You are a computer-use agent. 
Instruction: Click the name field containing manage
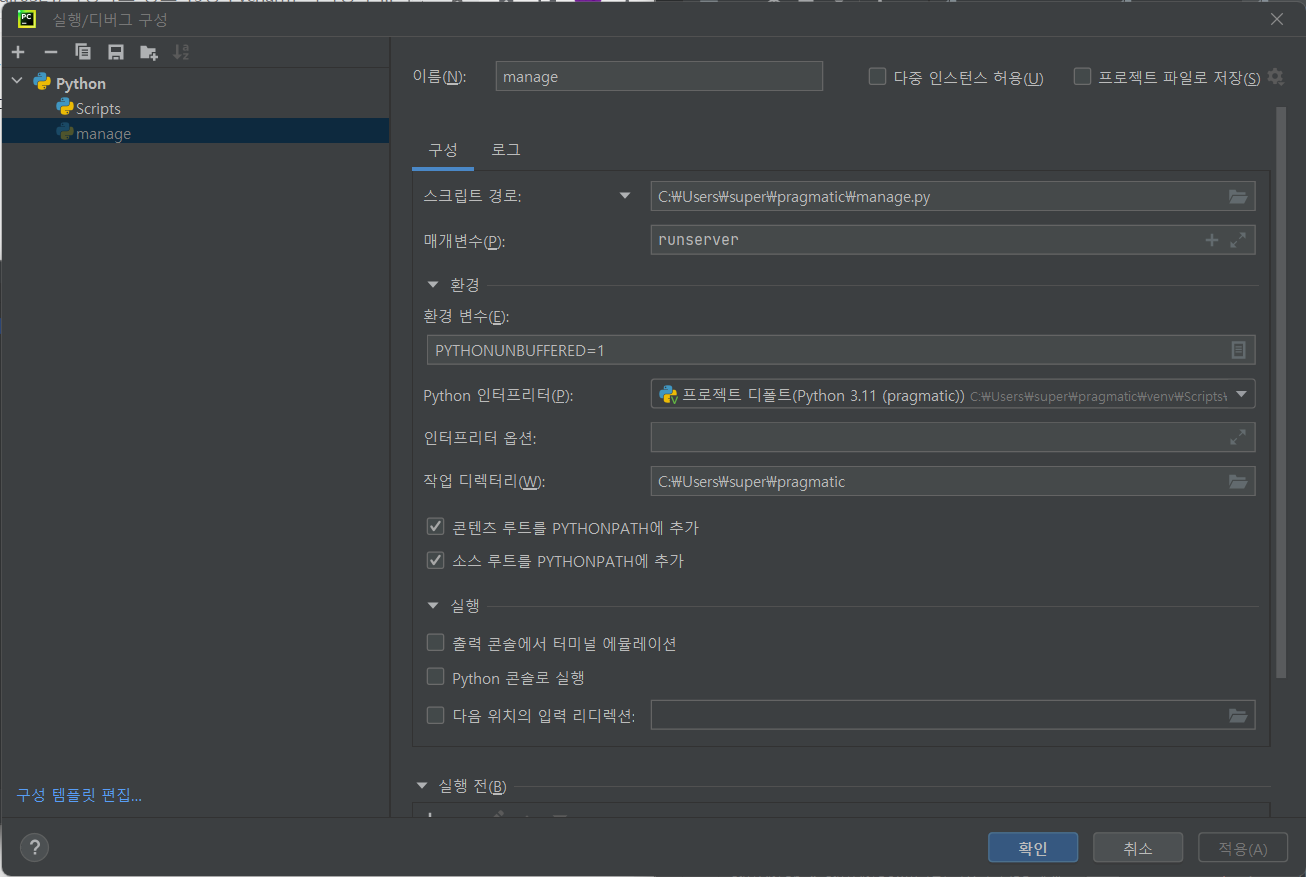(x=659, y=76)
